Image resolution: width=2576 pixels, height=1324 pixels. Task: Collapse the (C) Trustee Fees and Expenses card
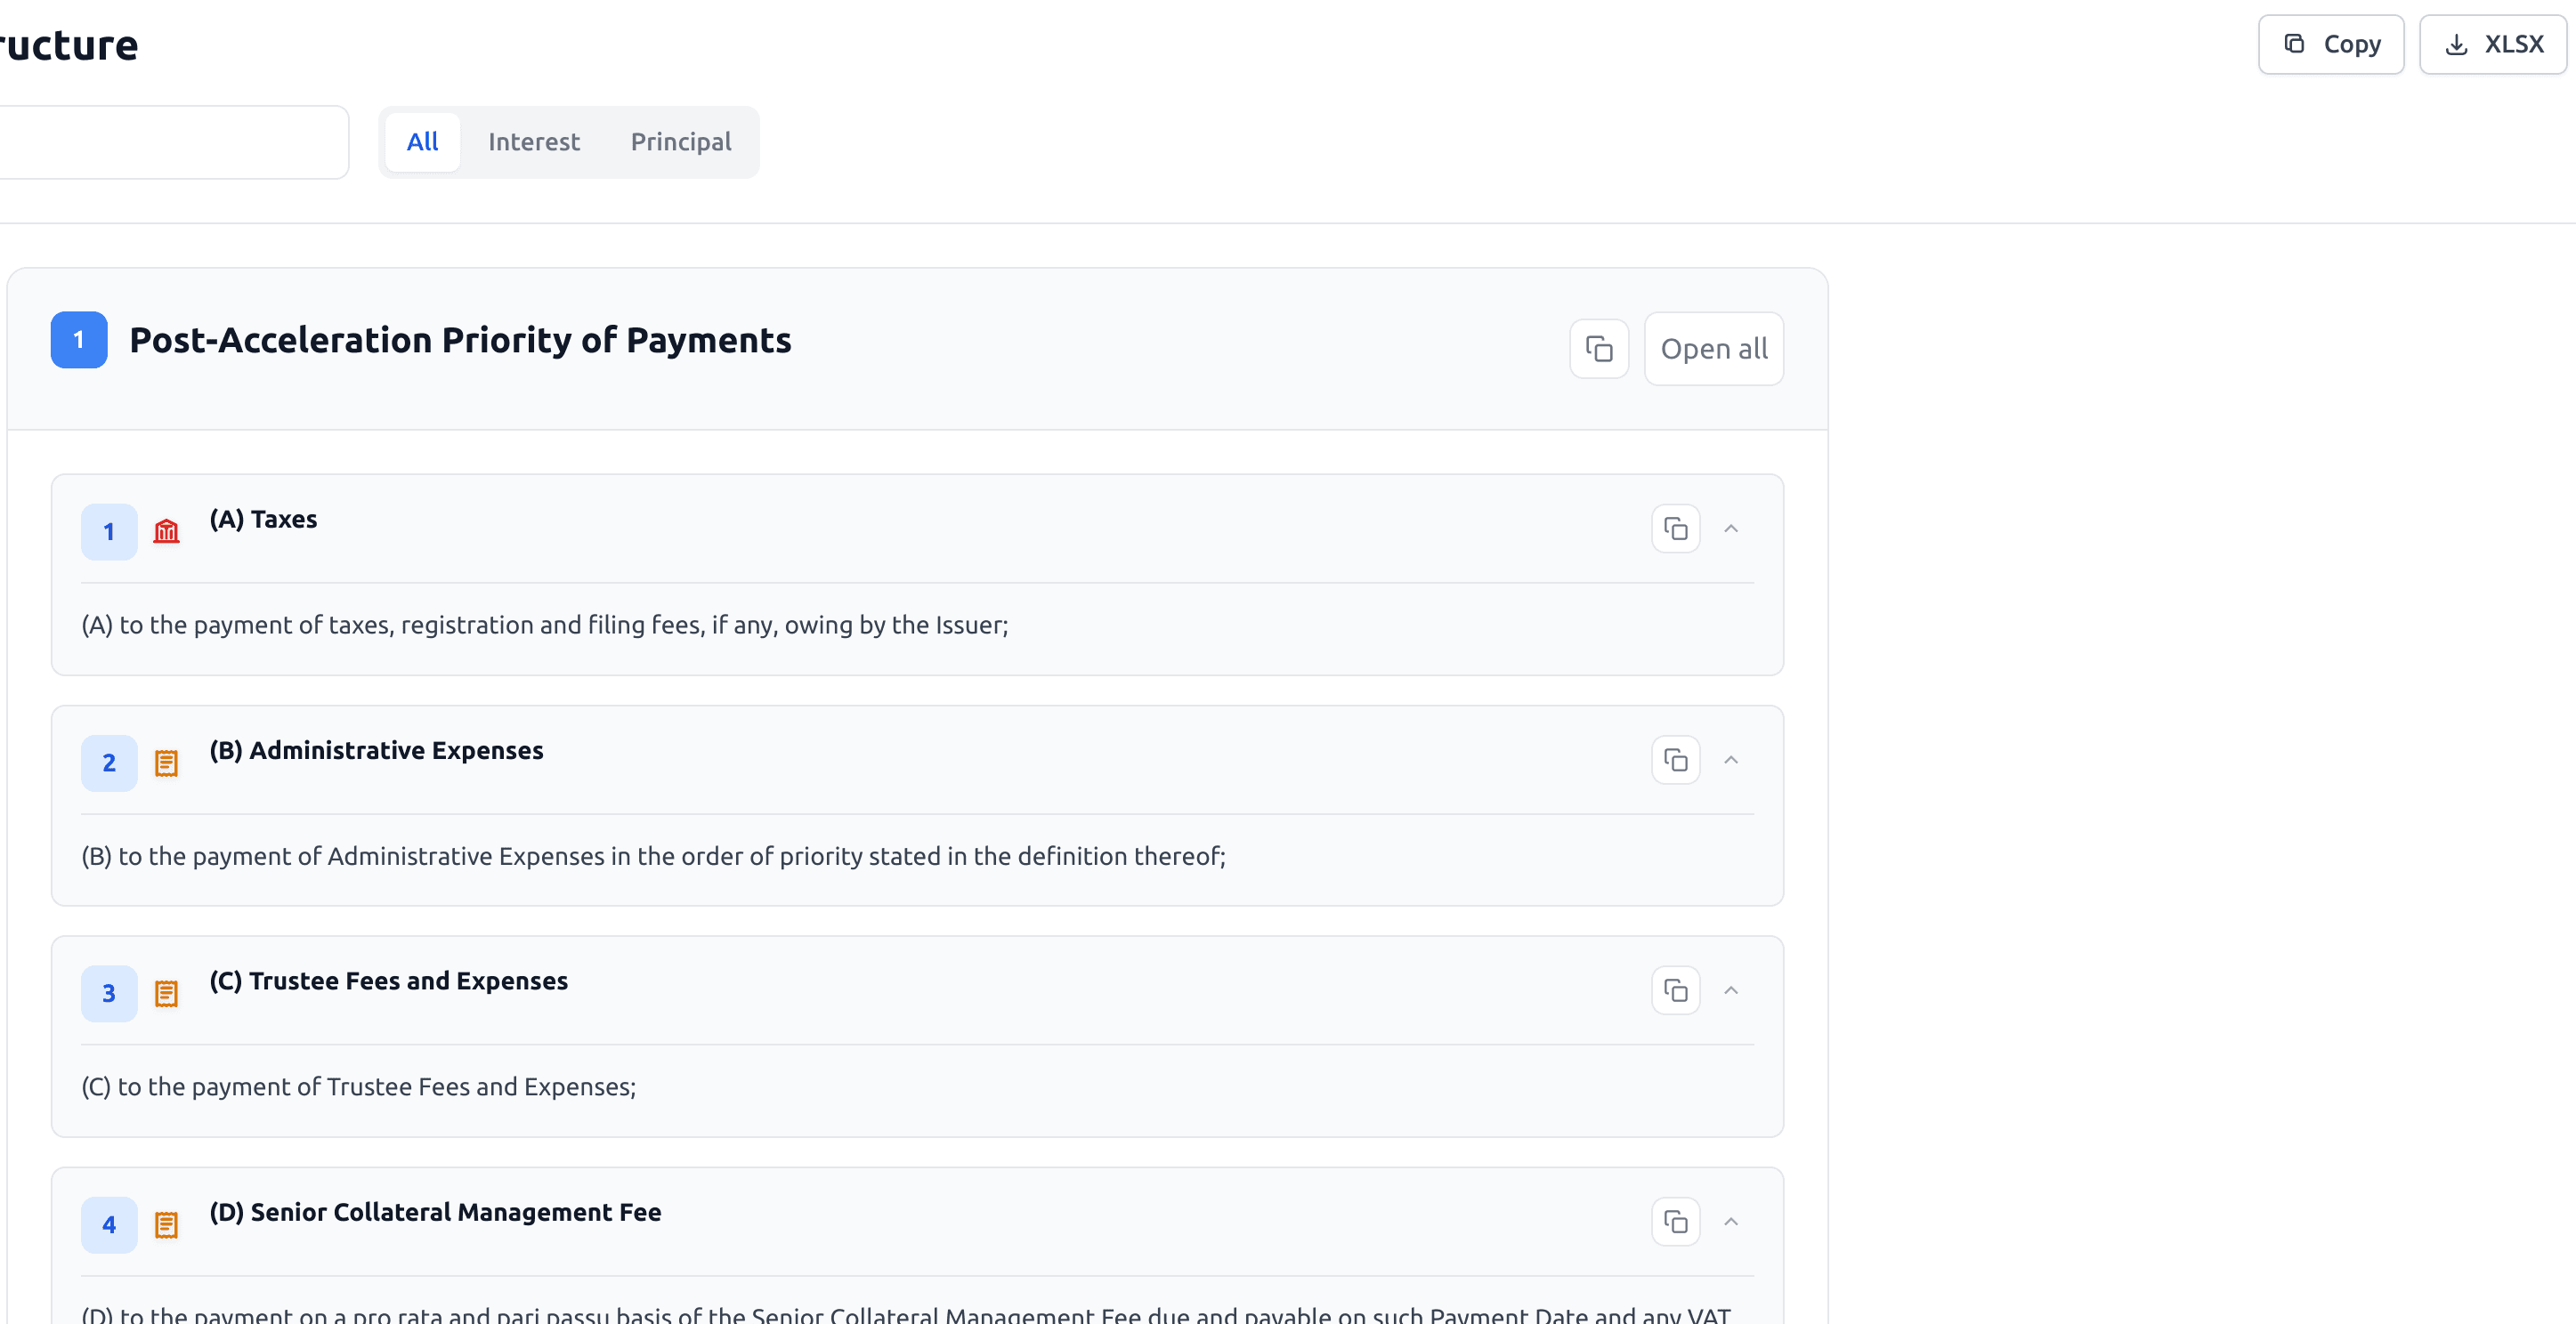pos(1731,990)
